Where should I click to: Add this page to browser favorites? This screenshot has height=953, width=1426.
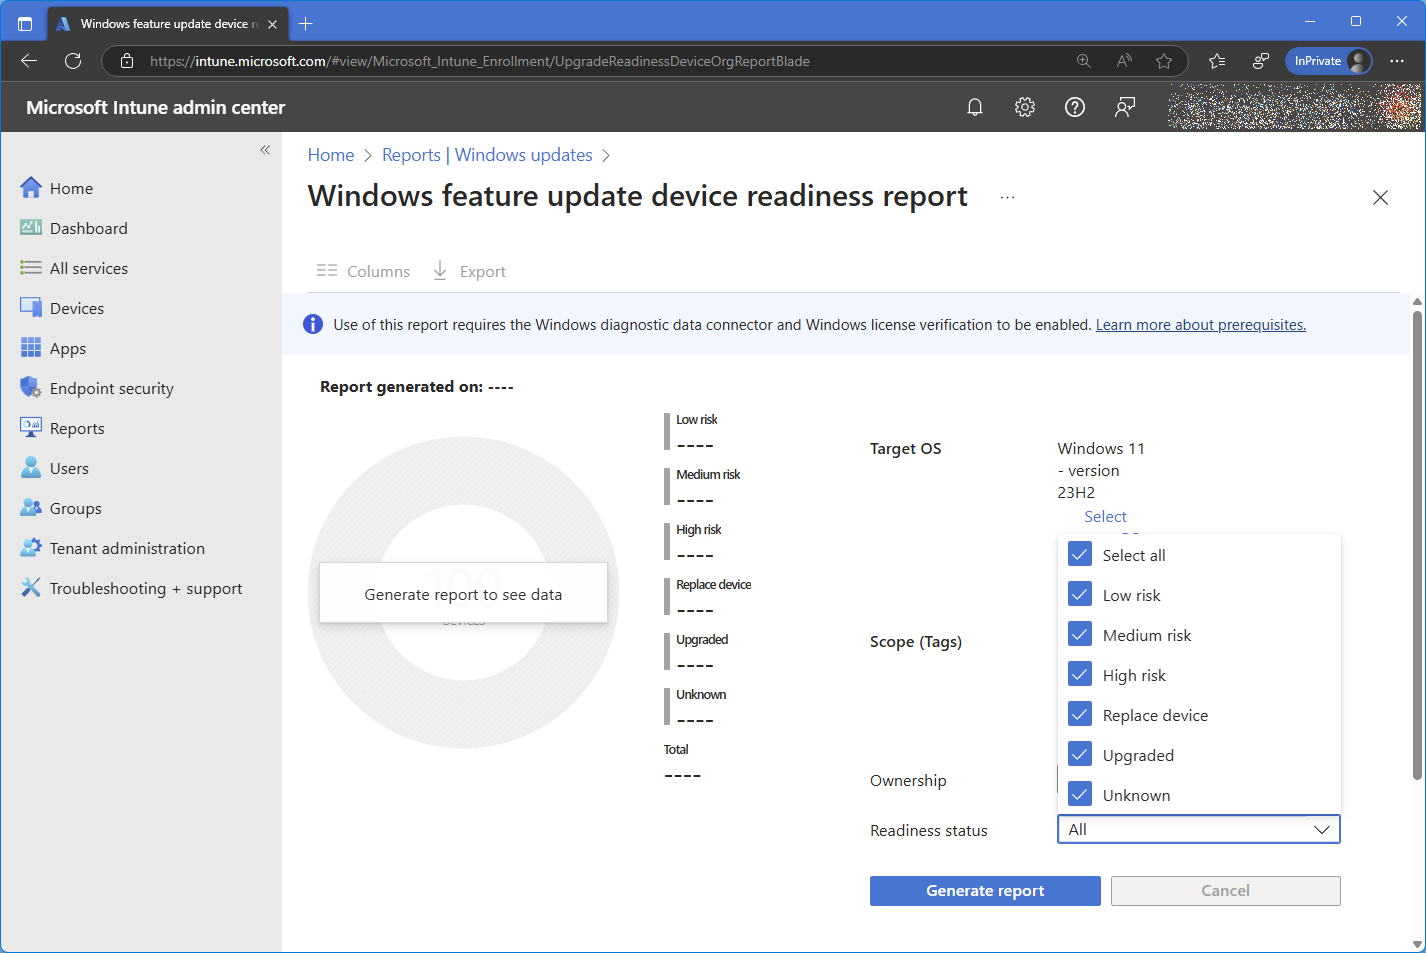click(x=1164, y=61)
